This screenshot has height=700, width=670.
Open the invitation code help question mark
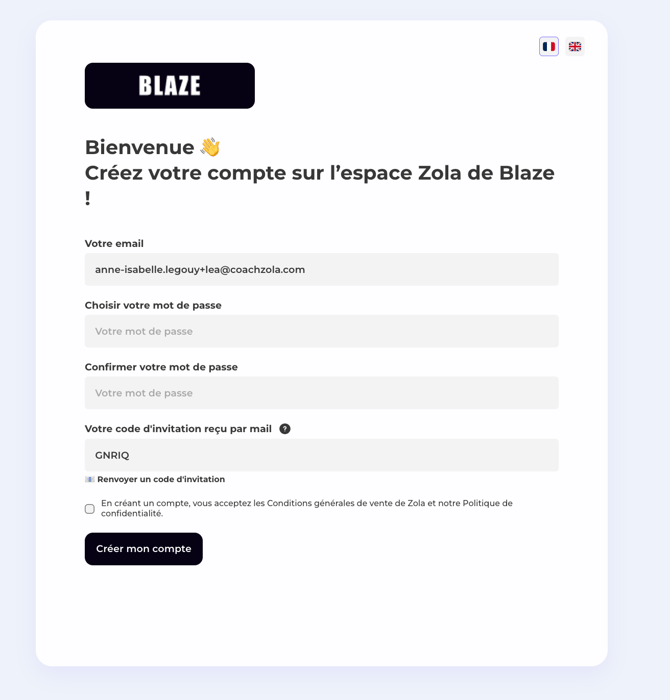point(285,429)
